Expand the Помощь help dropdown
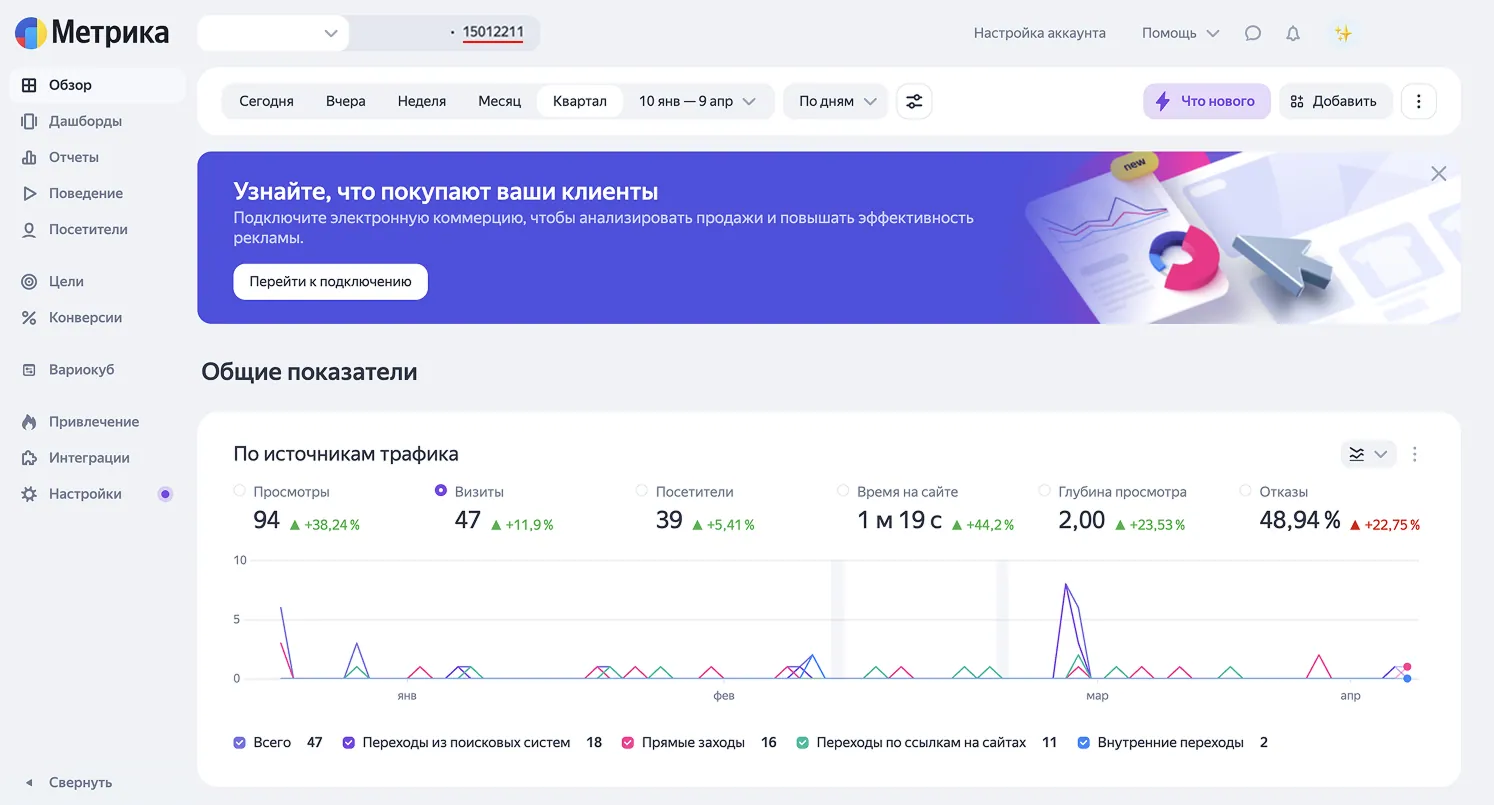Viewport: 1494px width, 805px height. (1181, 33)
